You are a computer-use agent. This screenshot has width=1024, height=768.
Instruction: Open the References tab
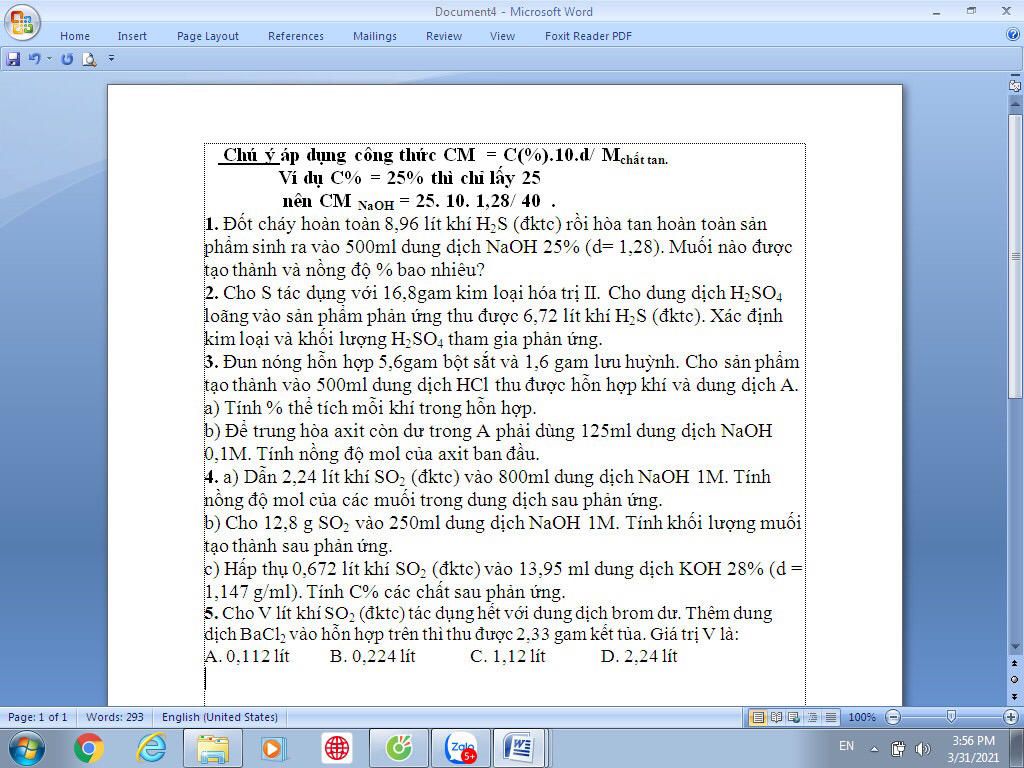pyautogui.click(x=296, y=37)
